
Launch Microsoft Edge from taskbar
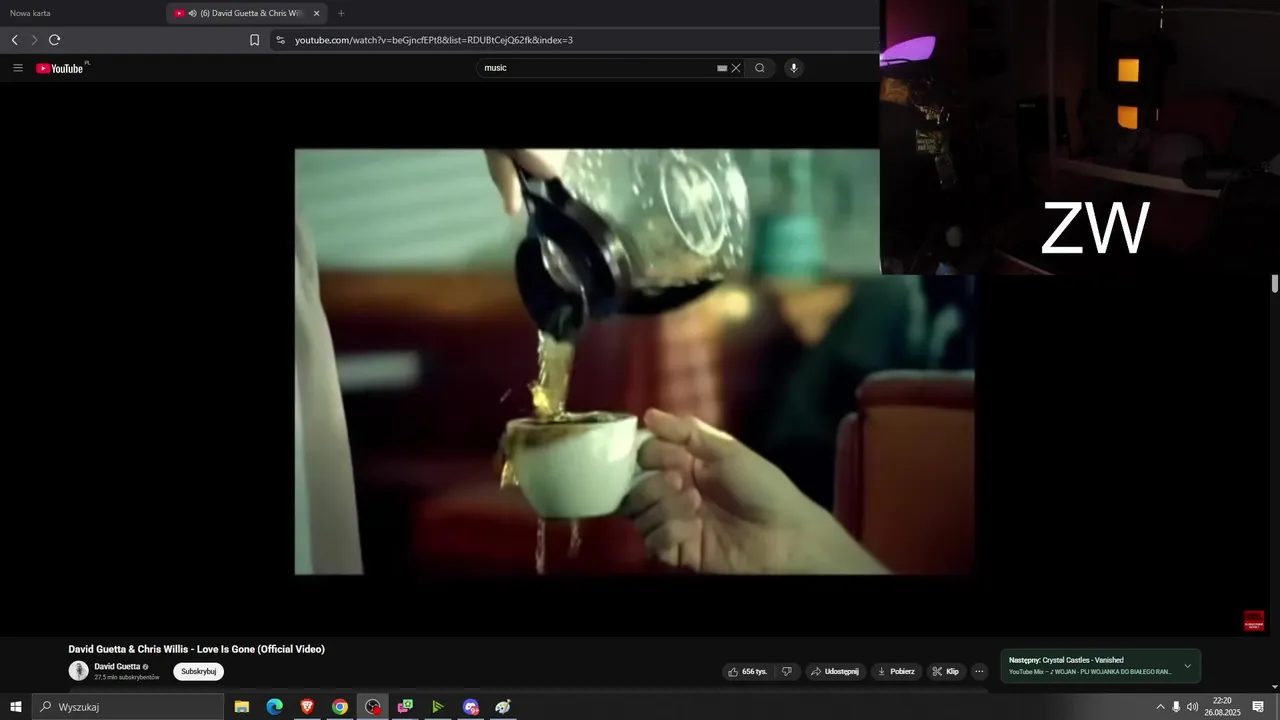(x=275, y=707)
